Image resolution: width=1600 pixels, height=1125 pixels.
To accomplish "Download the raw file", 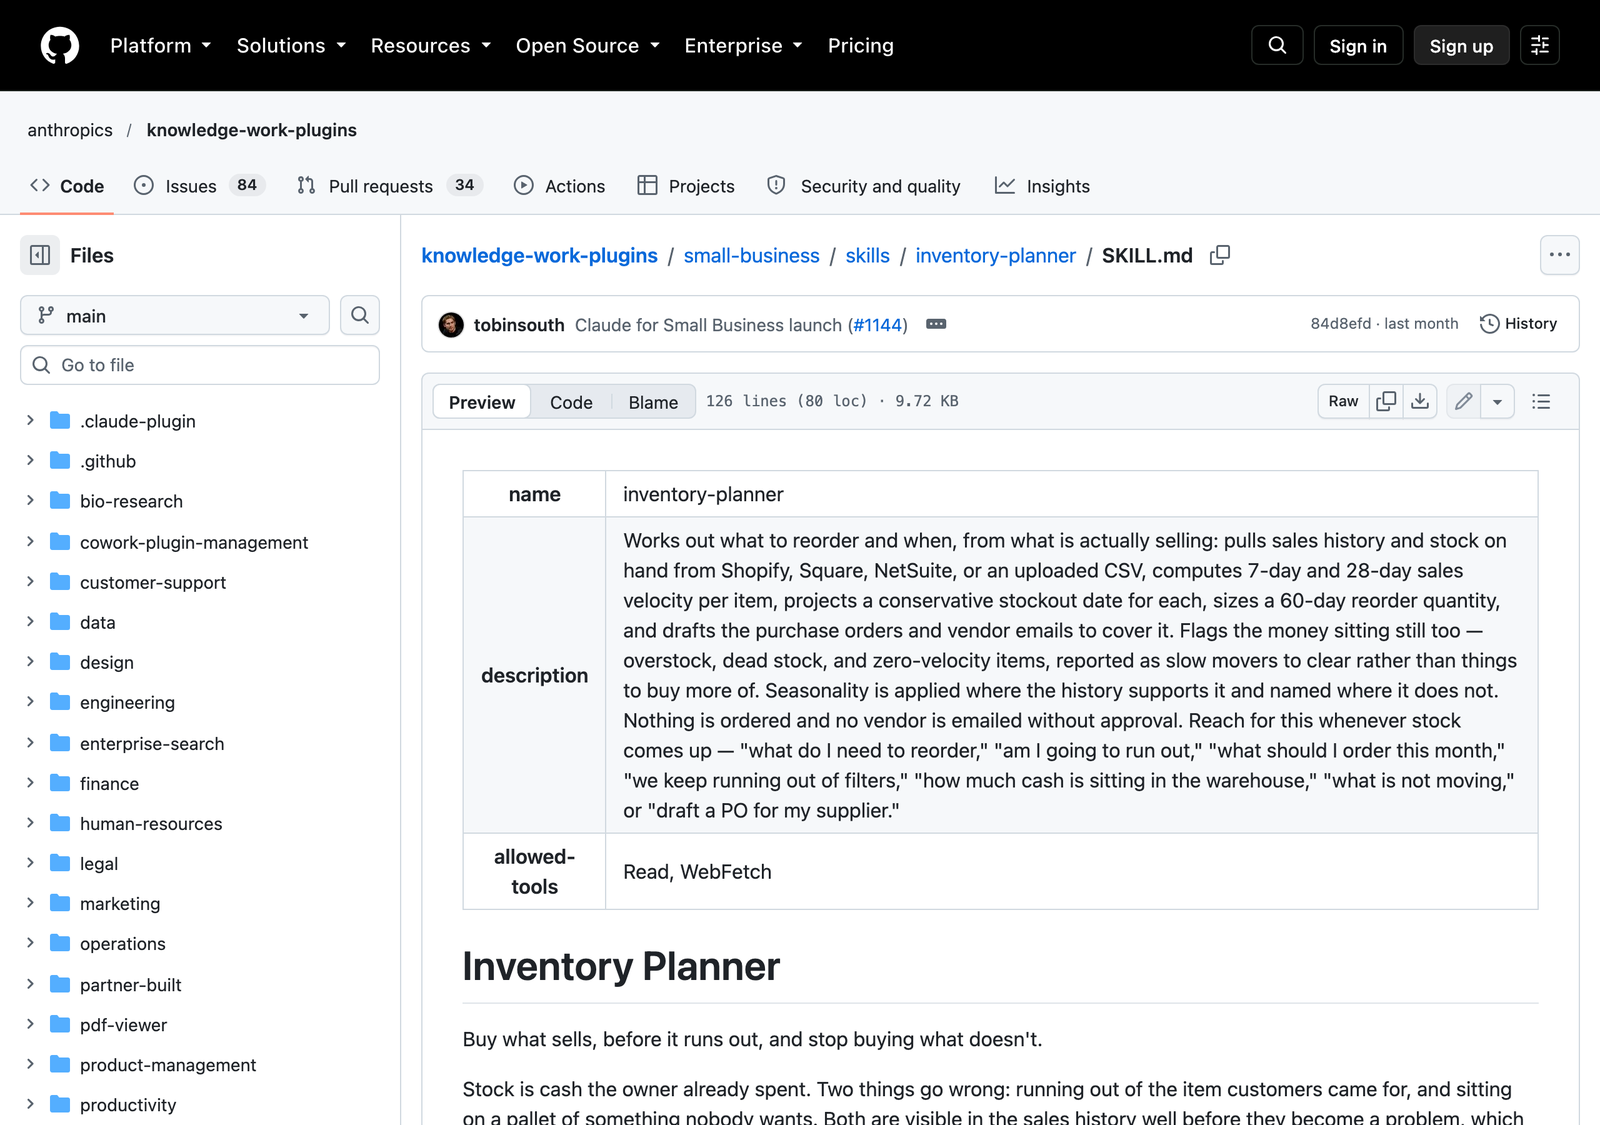I will 1420,401.
